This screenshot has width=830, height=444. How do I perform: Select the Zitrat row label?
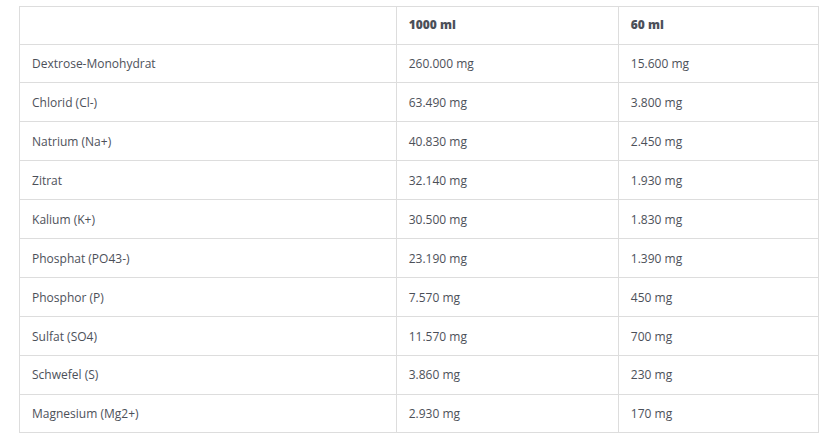[x=47, y=181]
